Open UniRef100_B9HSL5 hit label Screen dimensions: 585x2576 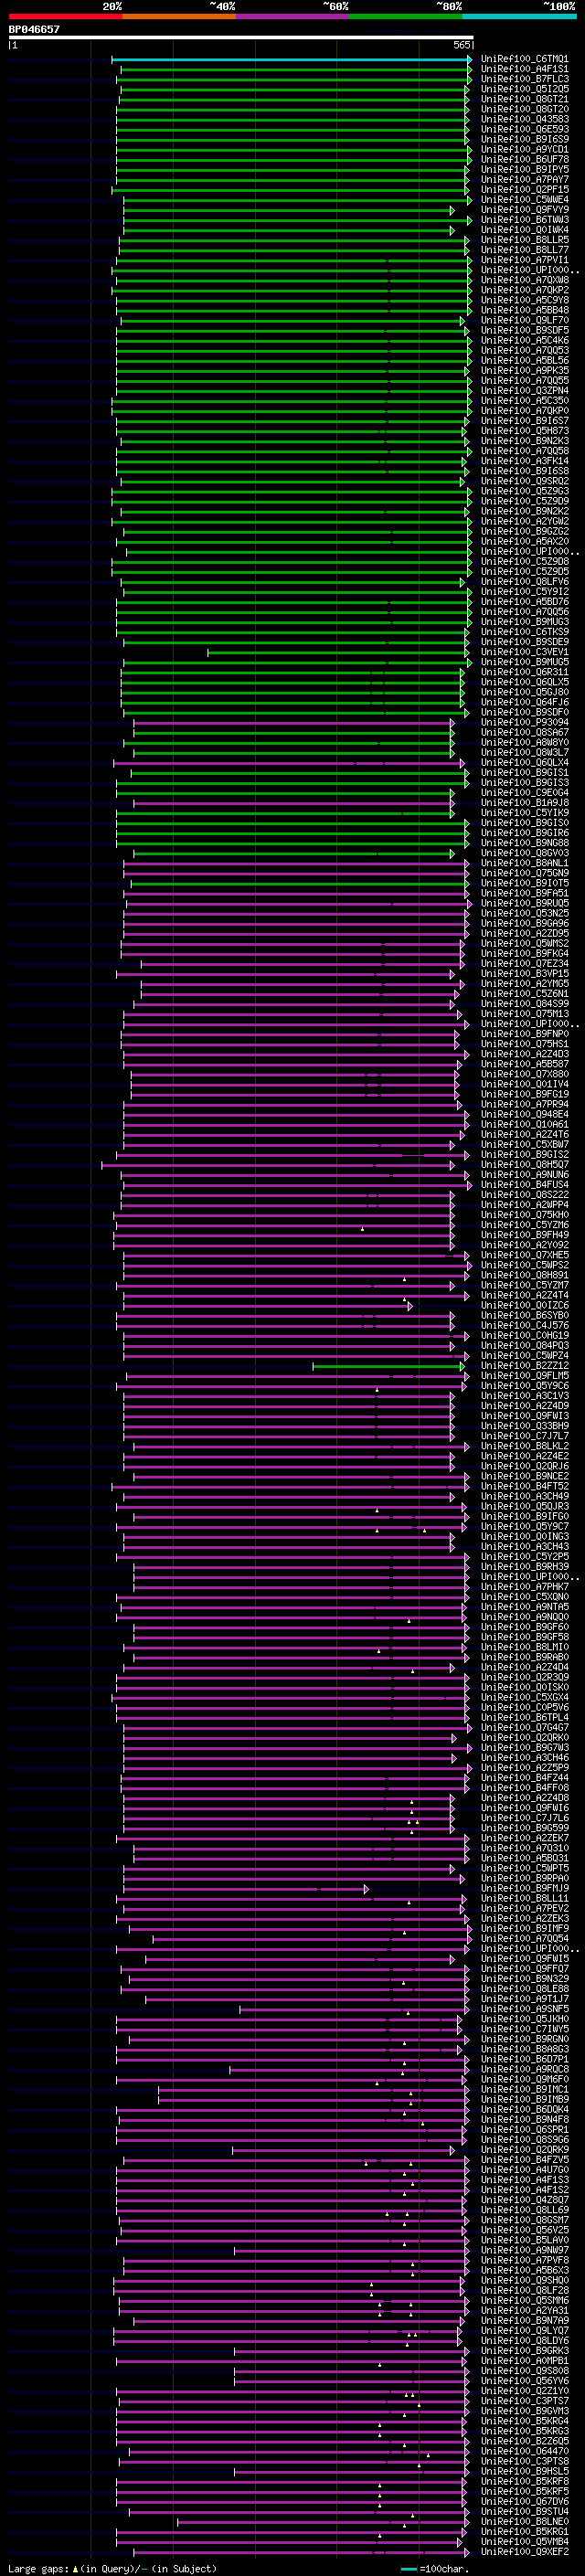[525, 2471]
